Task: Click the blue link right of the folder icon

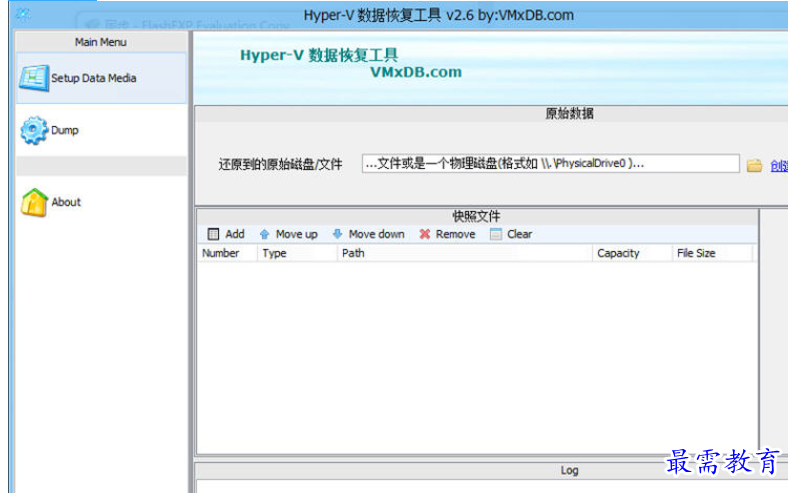Action: tap(779, 166)
